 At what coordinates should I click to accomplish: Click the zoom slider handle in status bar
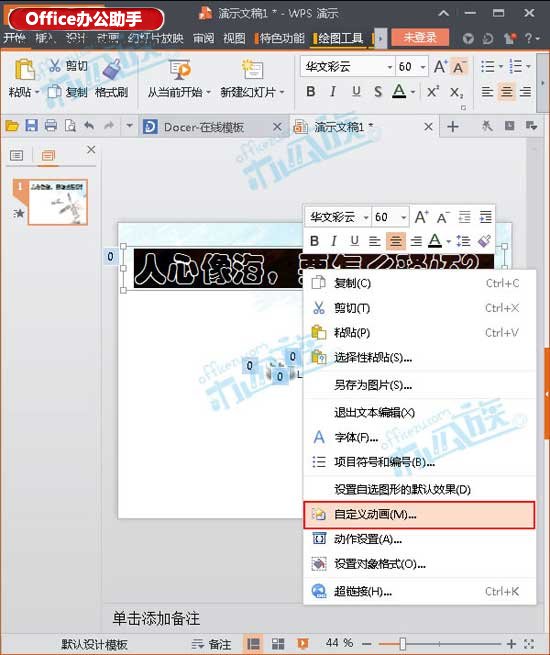pos(403,644)
